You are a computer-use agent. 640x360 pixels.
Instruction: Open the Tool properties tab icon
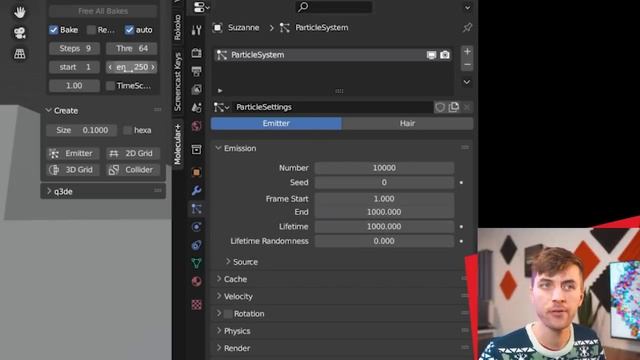(x=196, y=30)
